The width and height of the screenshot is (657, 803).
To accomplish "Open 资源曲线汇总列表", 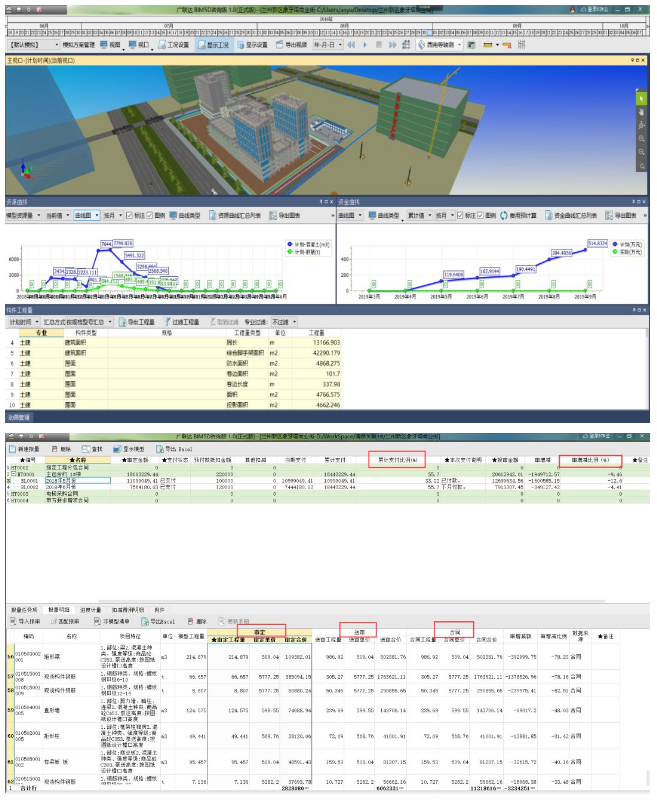I will click(x=235, y=216).
